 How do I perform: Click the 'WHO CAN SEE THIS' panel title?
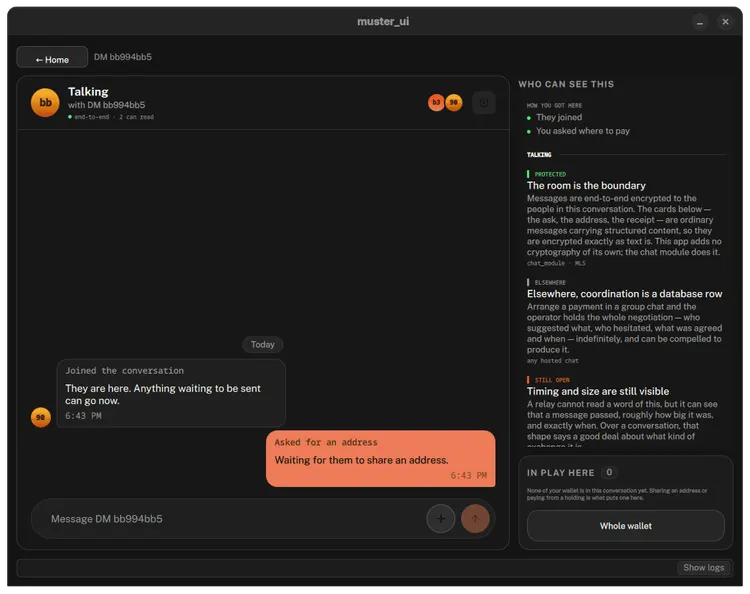tap(566, 84)
